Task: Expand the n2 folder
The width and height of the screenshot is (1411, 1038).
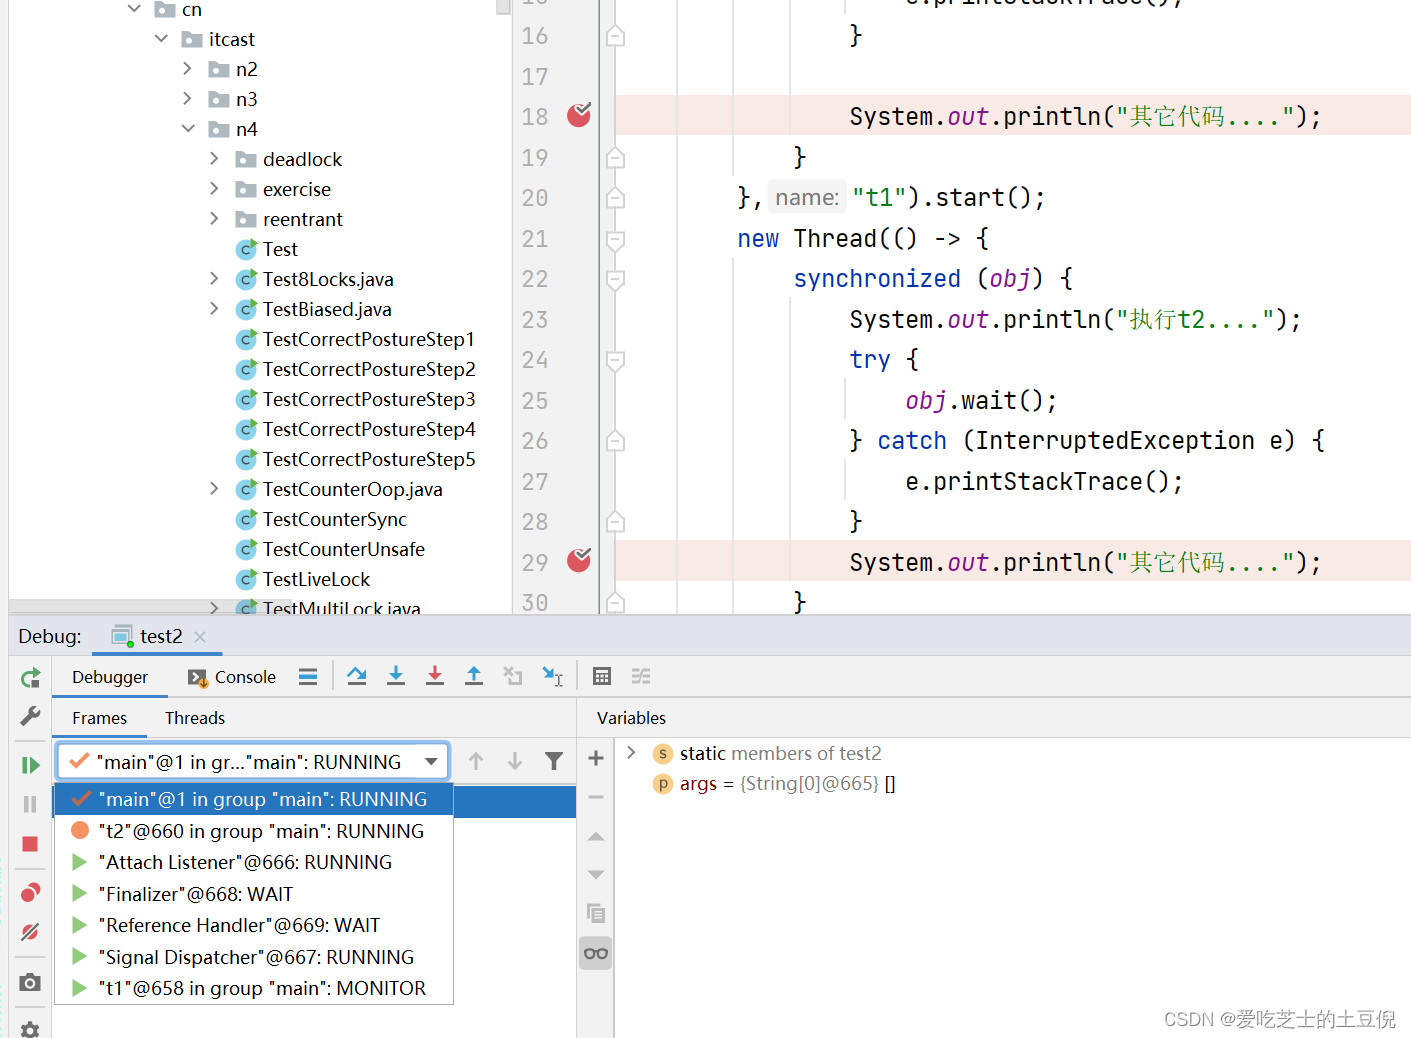Action: [x=188, y=69]
